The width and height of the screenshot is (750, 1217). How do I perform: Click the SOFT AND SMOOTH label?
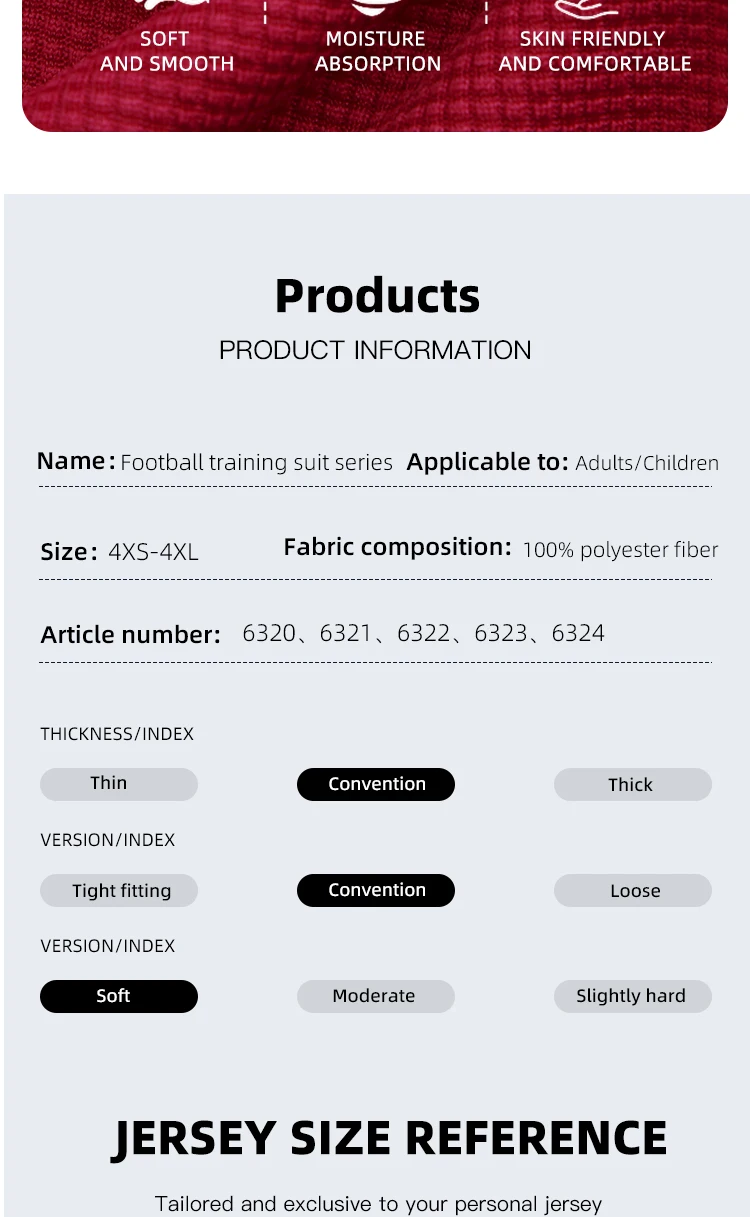tap(166, 51)
